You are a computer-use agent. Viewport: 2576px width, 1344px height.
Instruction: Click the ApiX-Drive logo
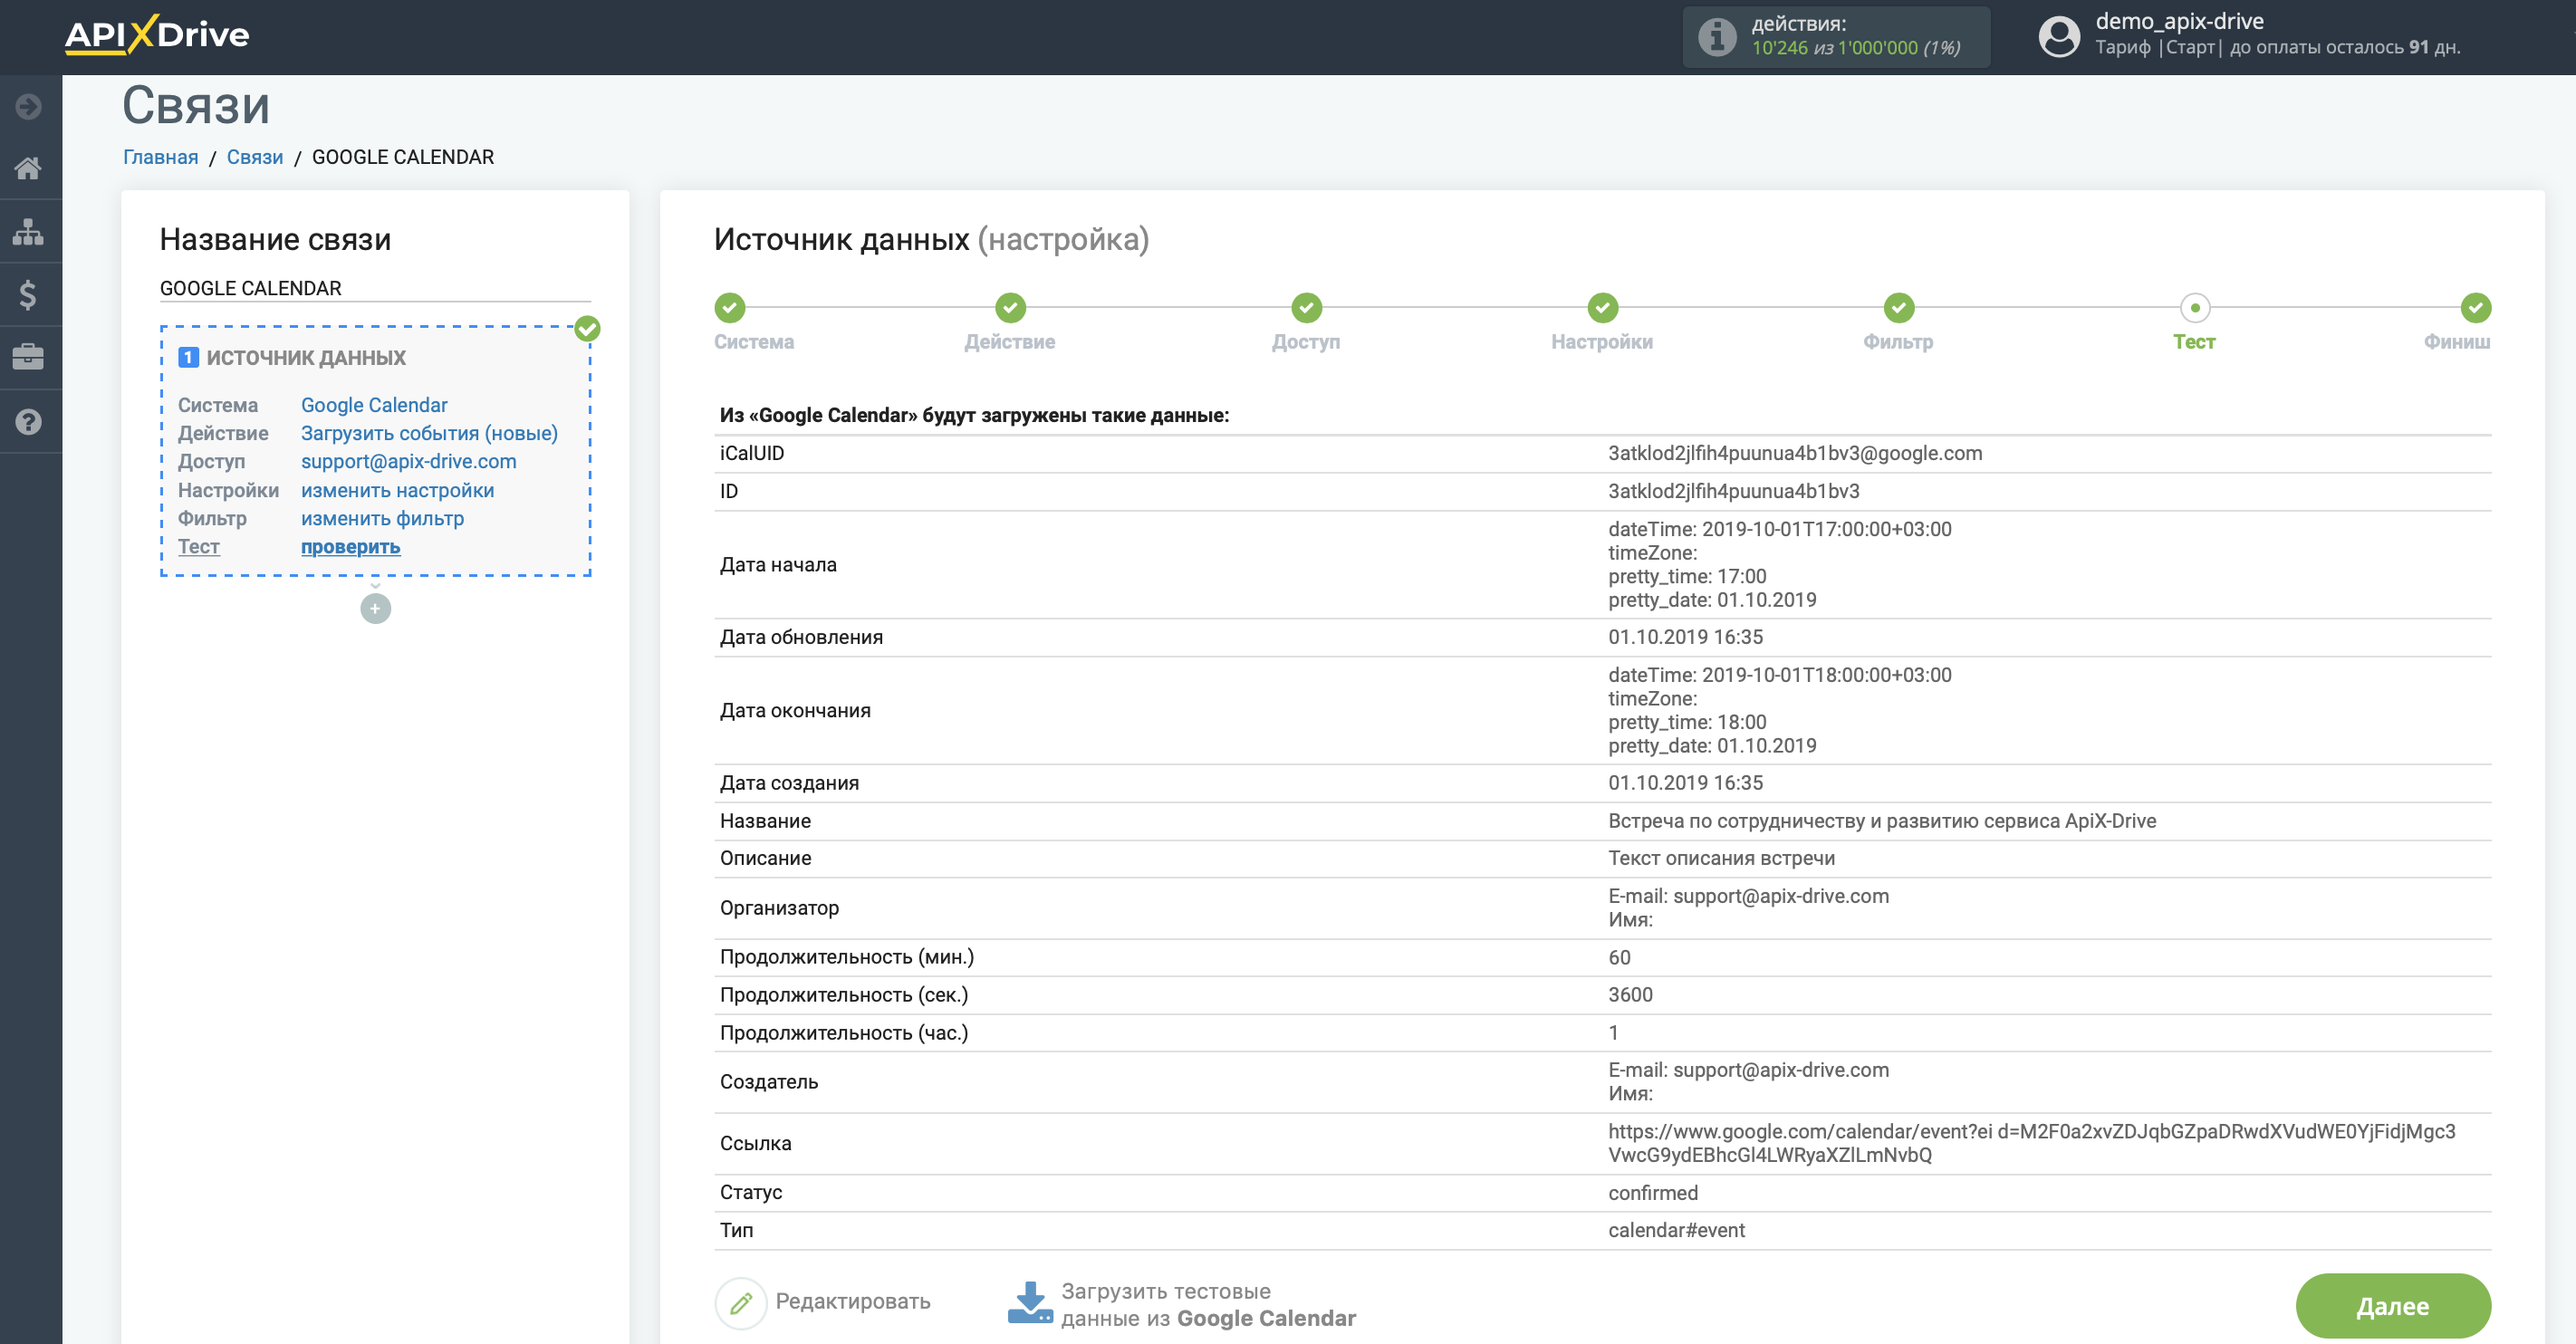coord(157,35)
